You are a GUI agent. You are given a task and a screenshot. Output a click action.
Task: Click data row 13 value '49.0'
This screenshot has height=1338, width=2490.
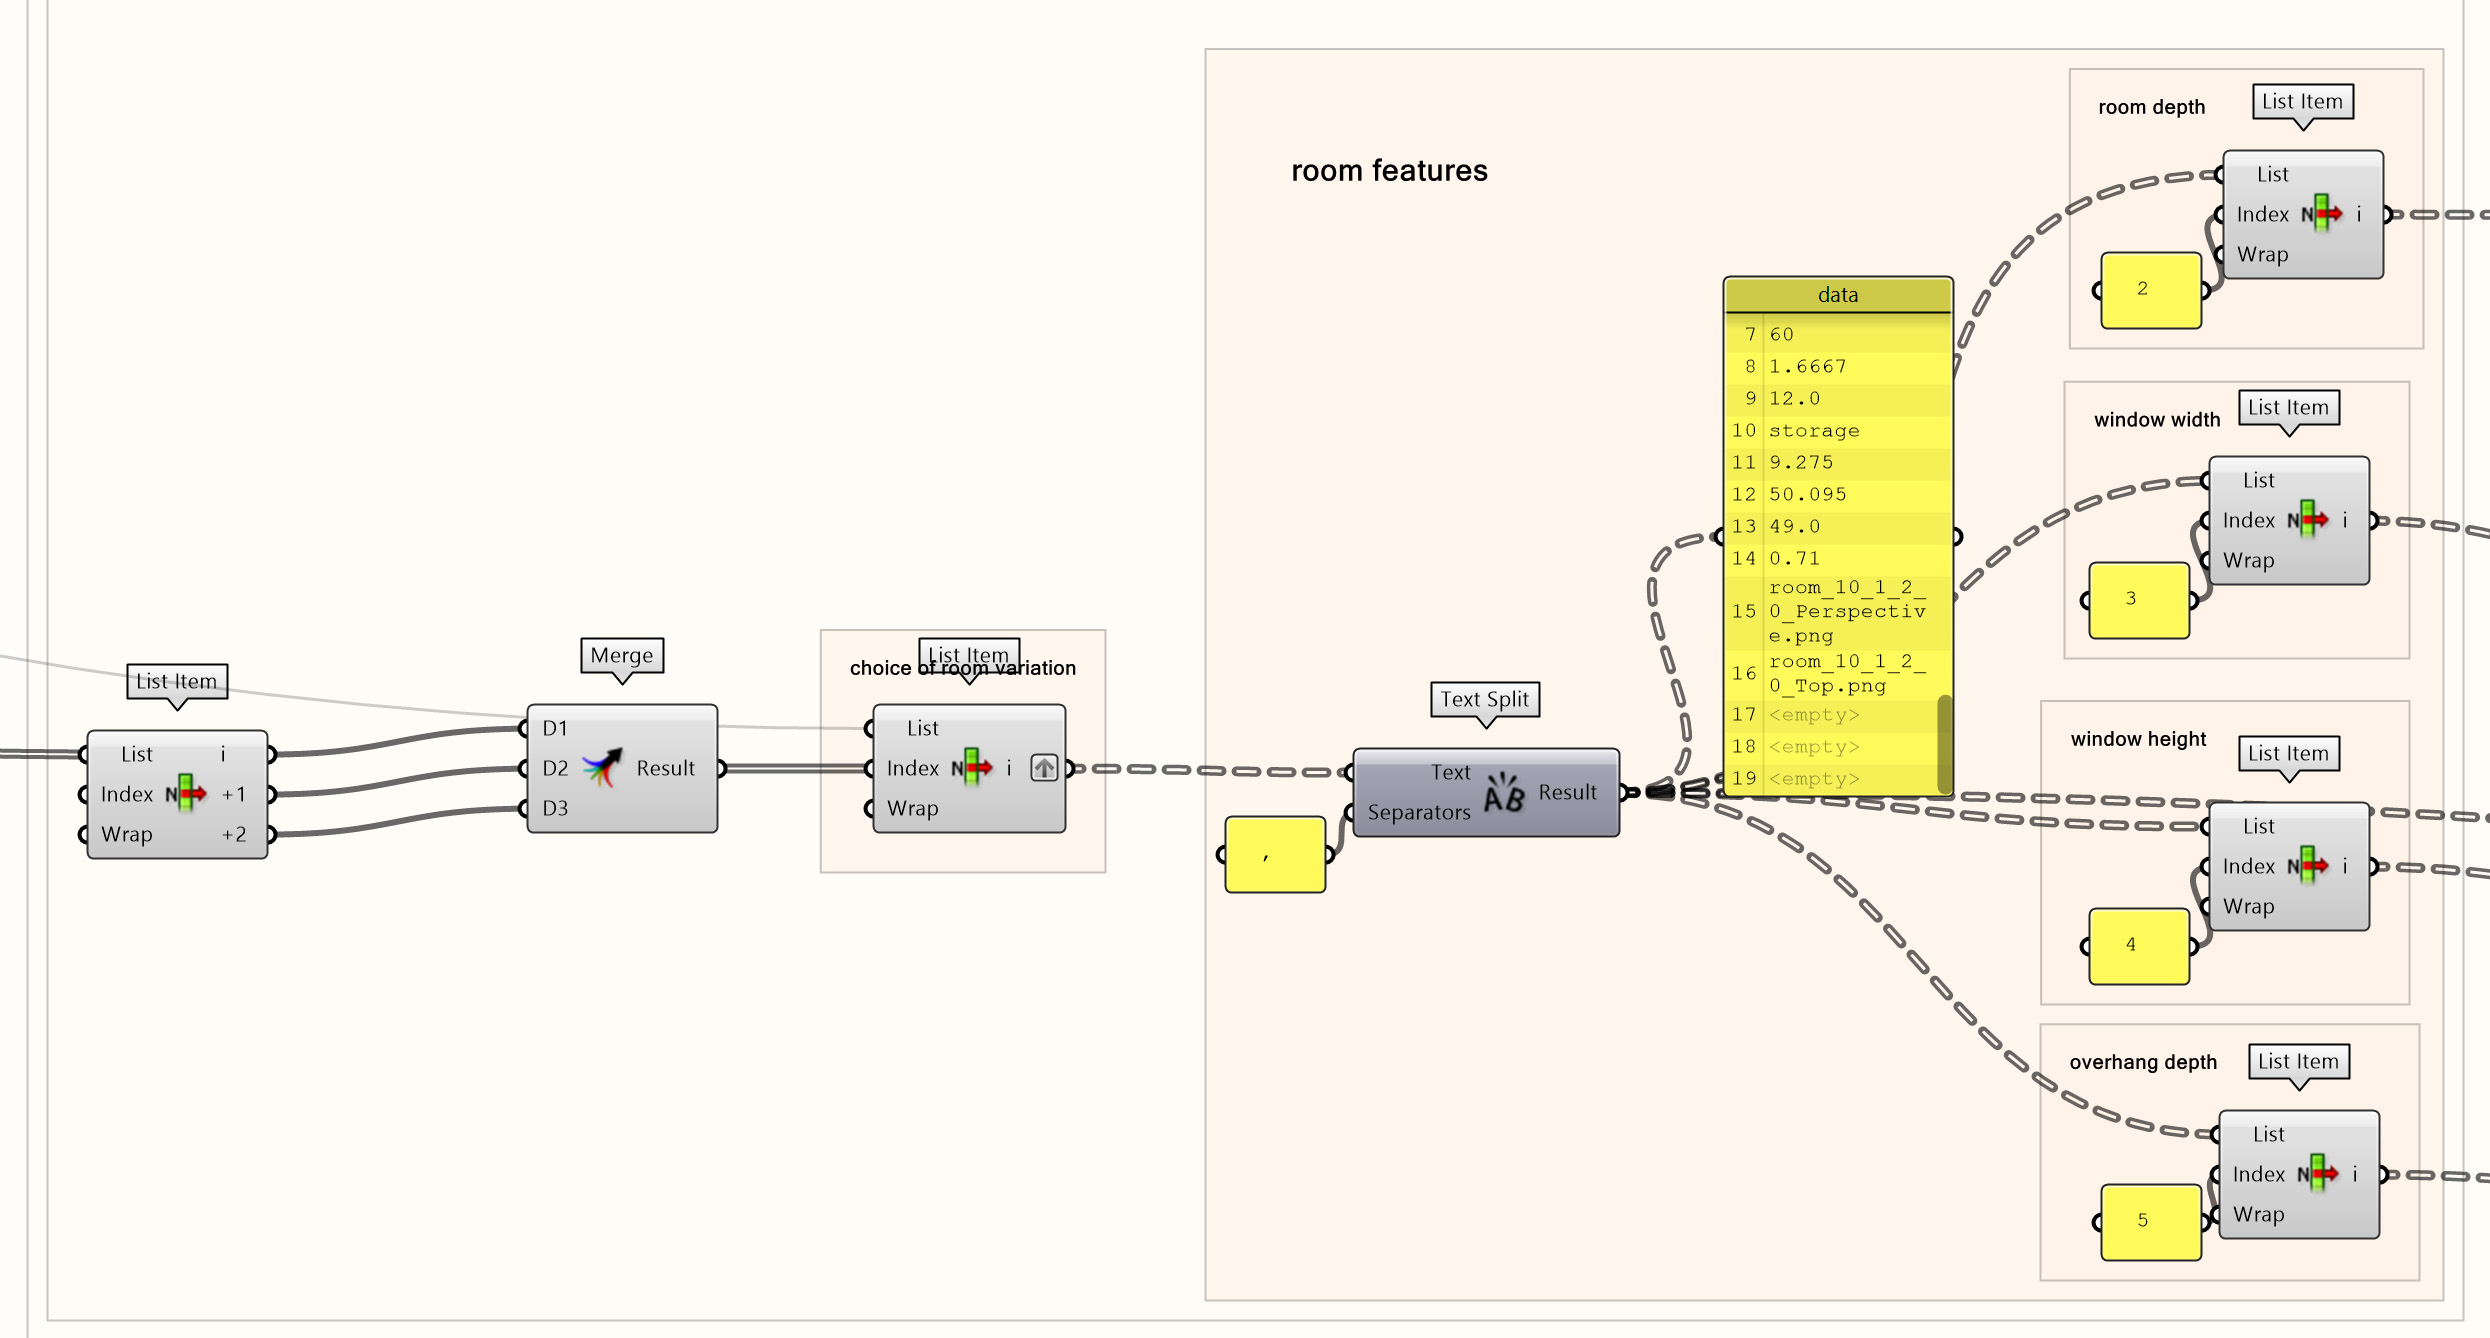coord(1794,527)
